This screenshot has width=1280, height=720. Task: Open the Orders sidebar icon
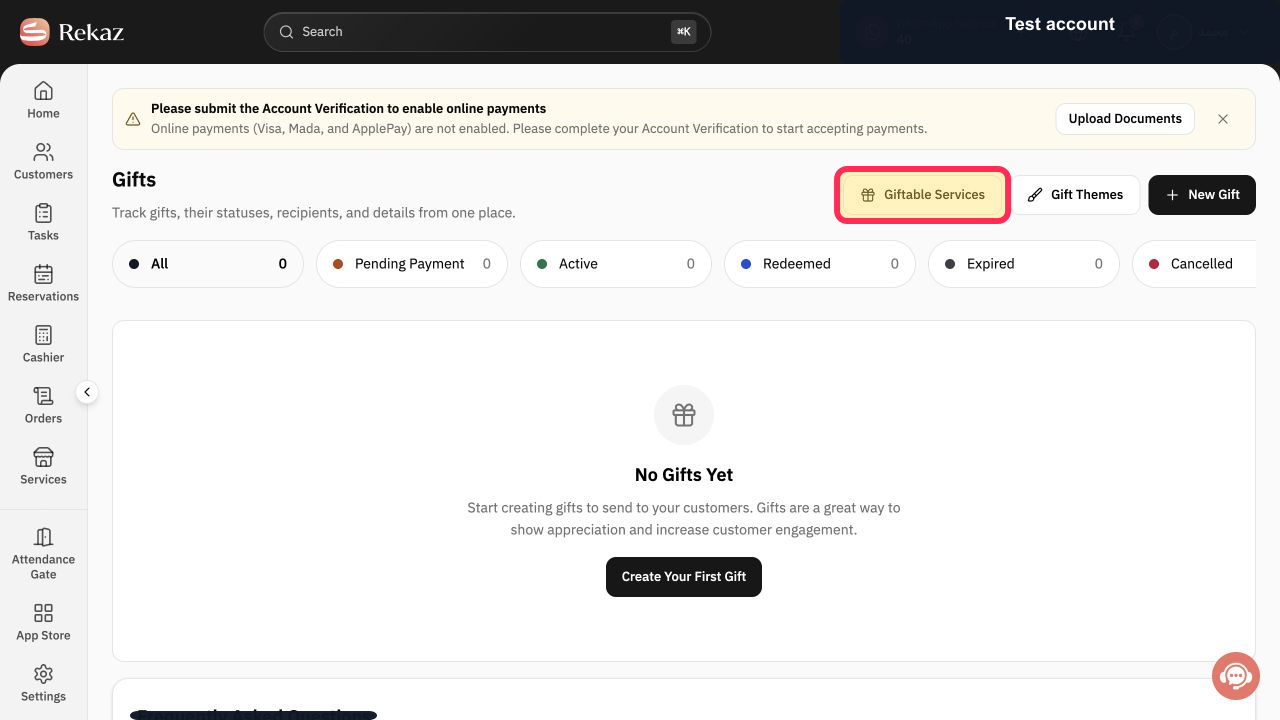click(x=43, y=396)
